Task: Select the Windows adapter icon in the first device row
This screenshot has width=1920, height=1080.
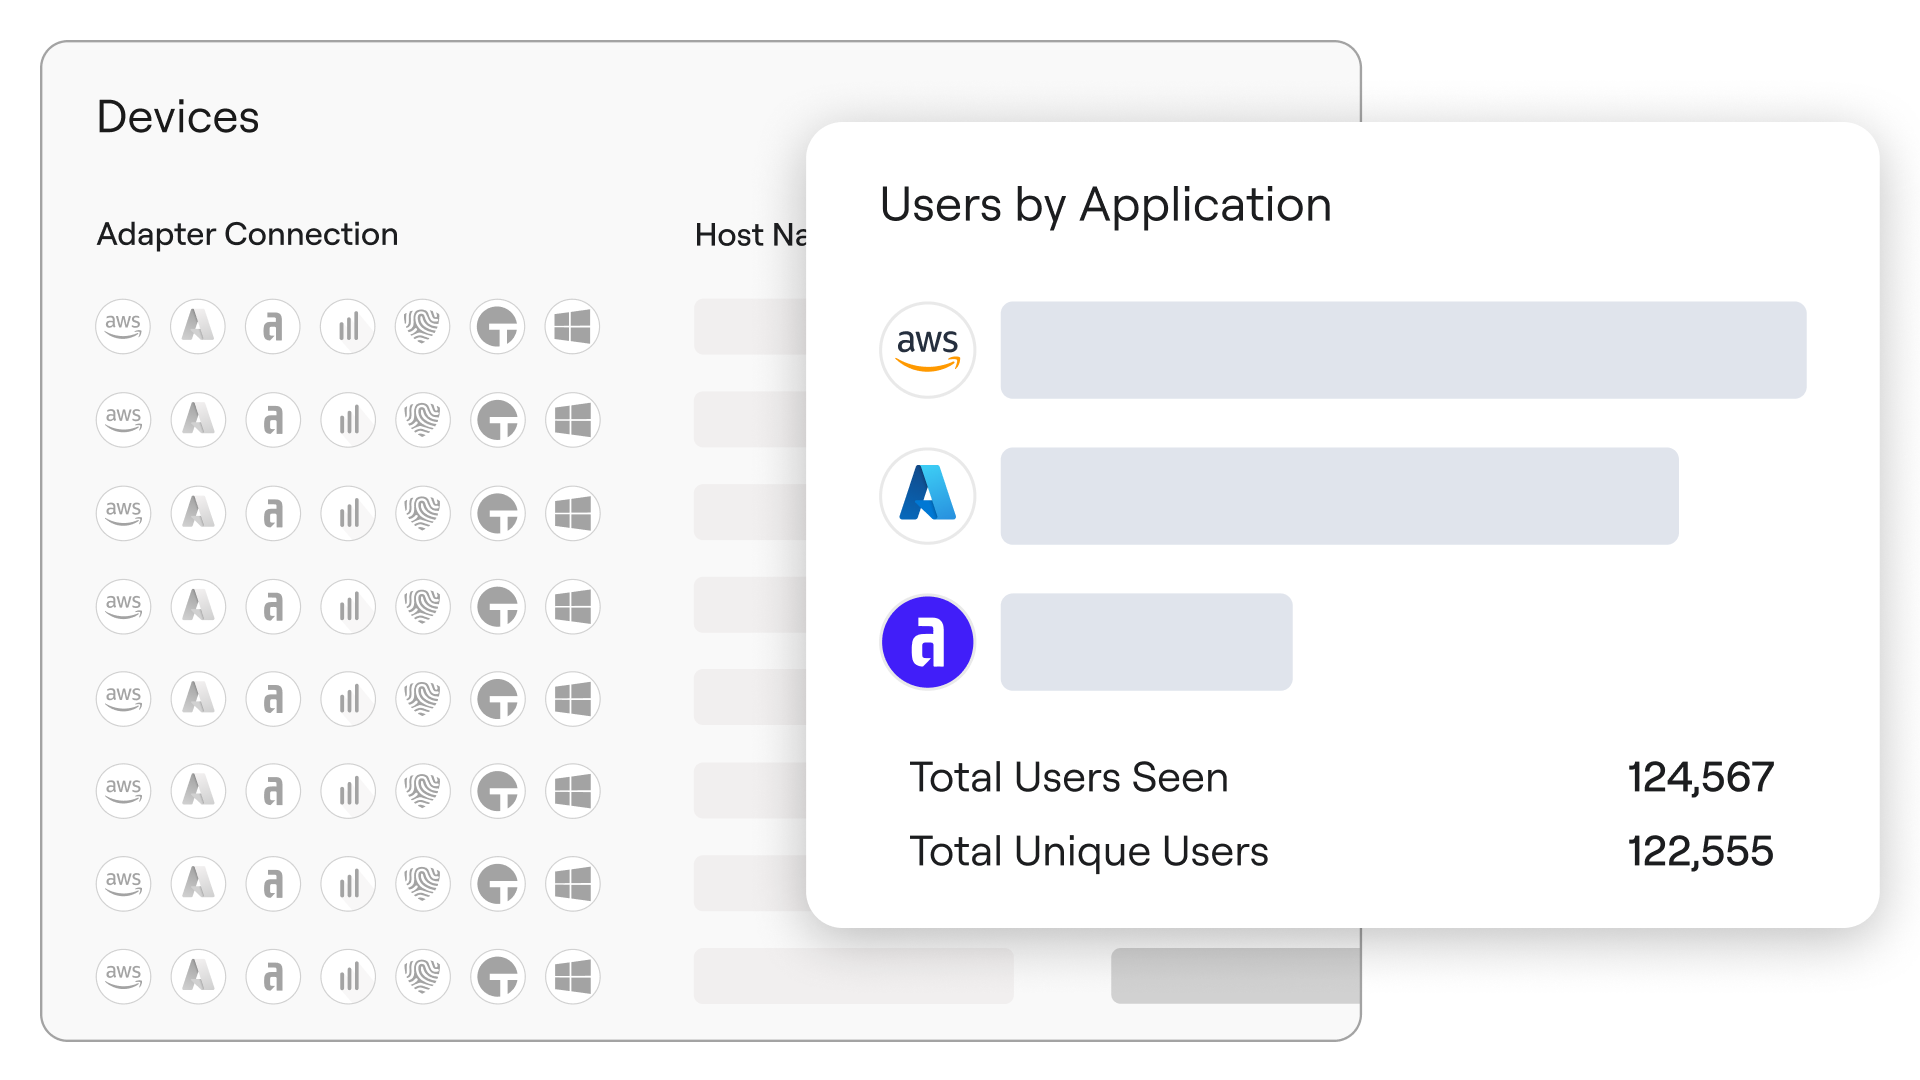Action: (573, 326)
